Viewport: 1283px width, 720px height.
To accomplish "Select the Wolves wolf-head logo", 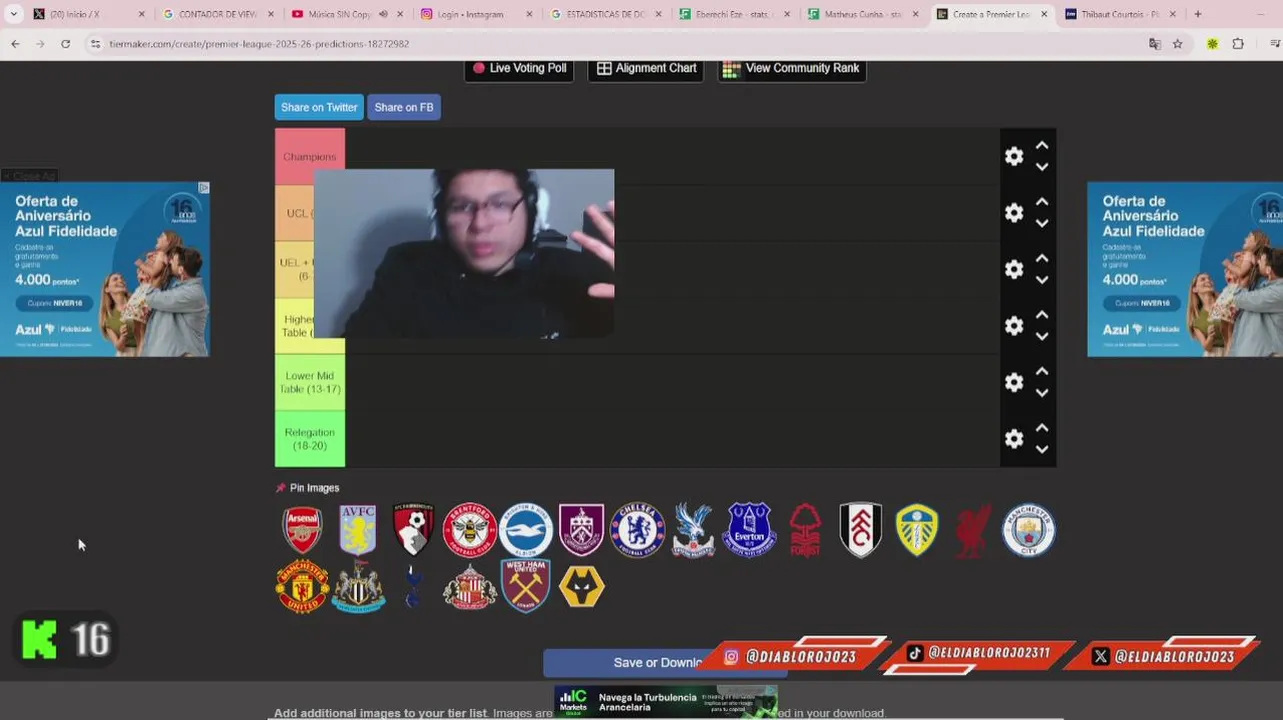I will tap(581, 586).
